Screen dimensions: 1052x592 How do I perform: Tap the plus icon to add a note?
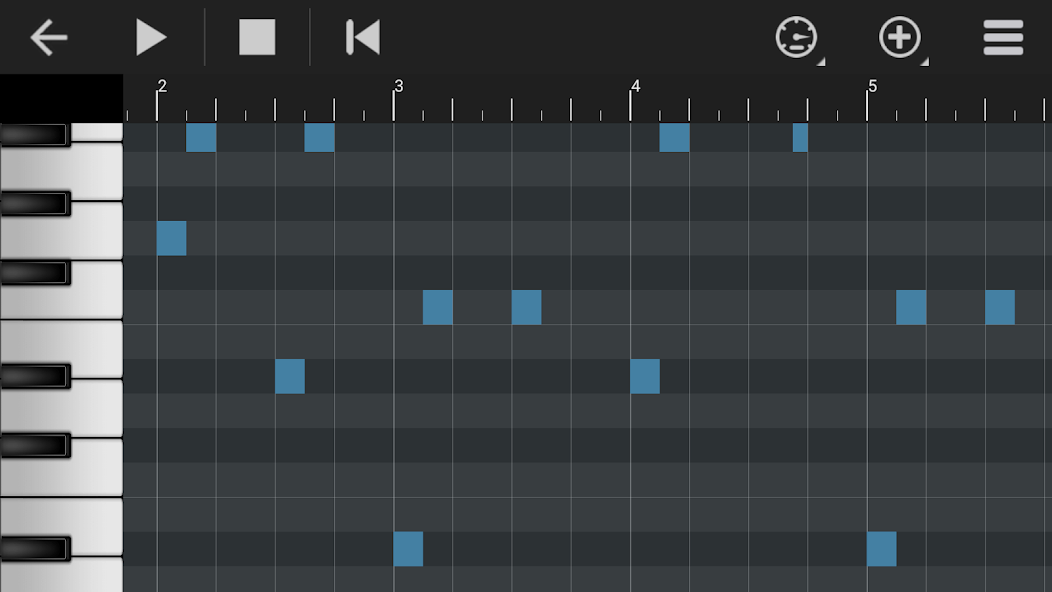click(x=898, y=37)
